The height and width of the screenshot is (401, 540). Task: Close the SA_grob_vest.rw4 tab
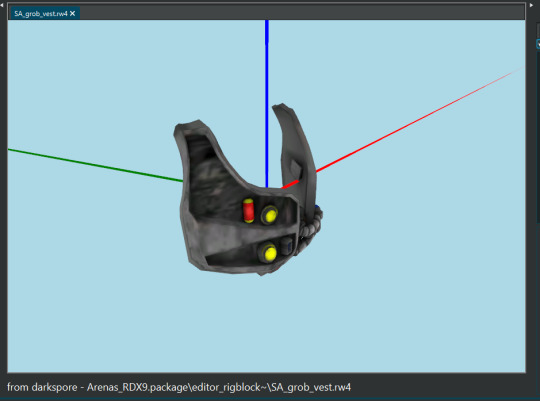[x=72, y=13]
